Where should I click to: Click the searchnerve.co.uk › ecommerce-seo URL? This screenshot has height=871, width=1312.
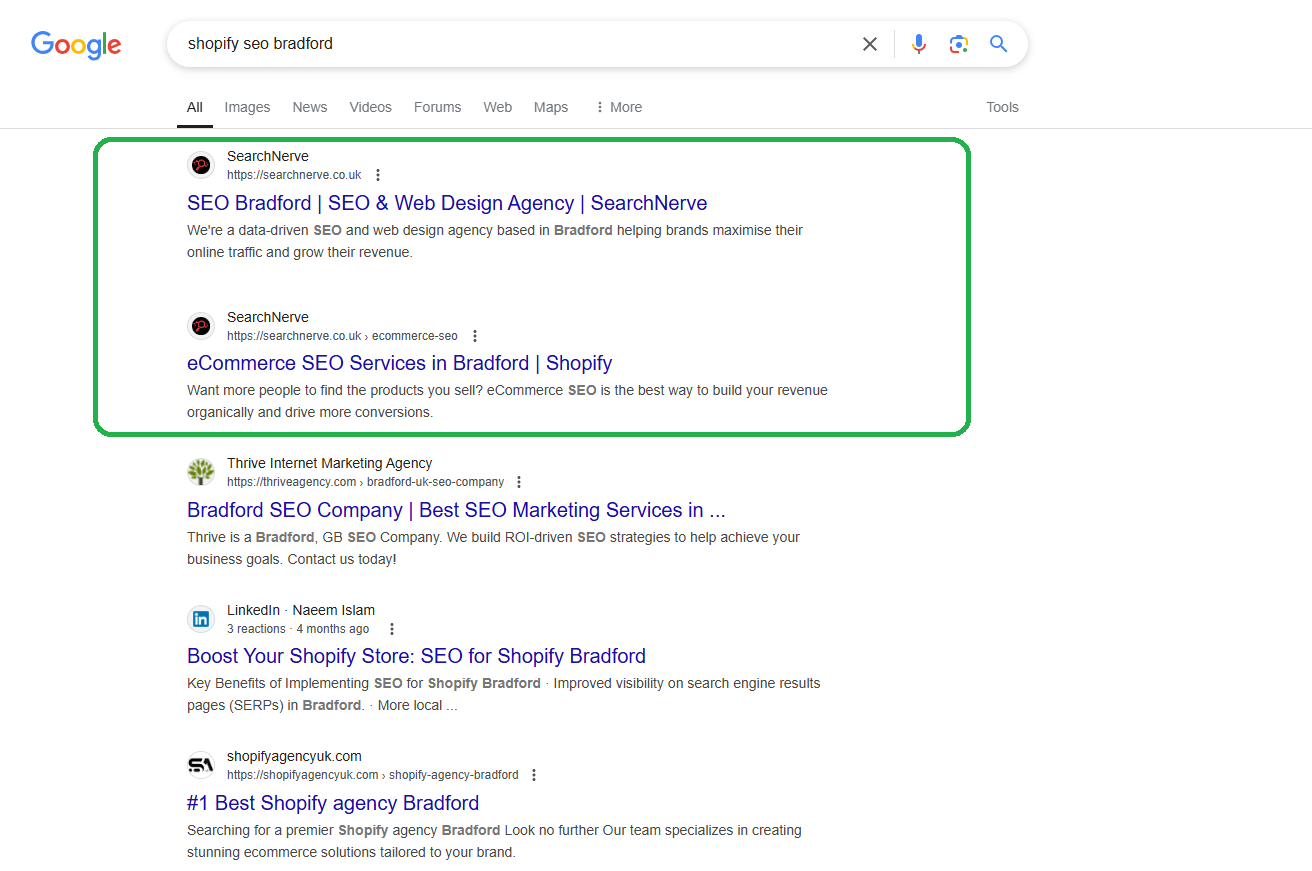point(342,336)
